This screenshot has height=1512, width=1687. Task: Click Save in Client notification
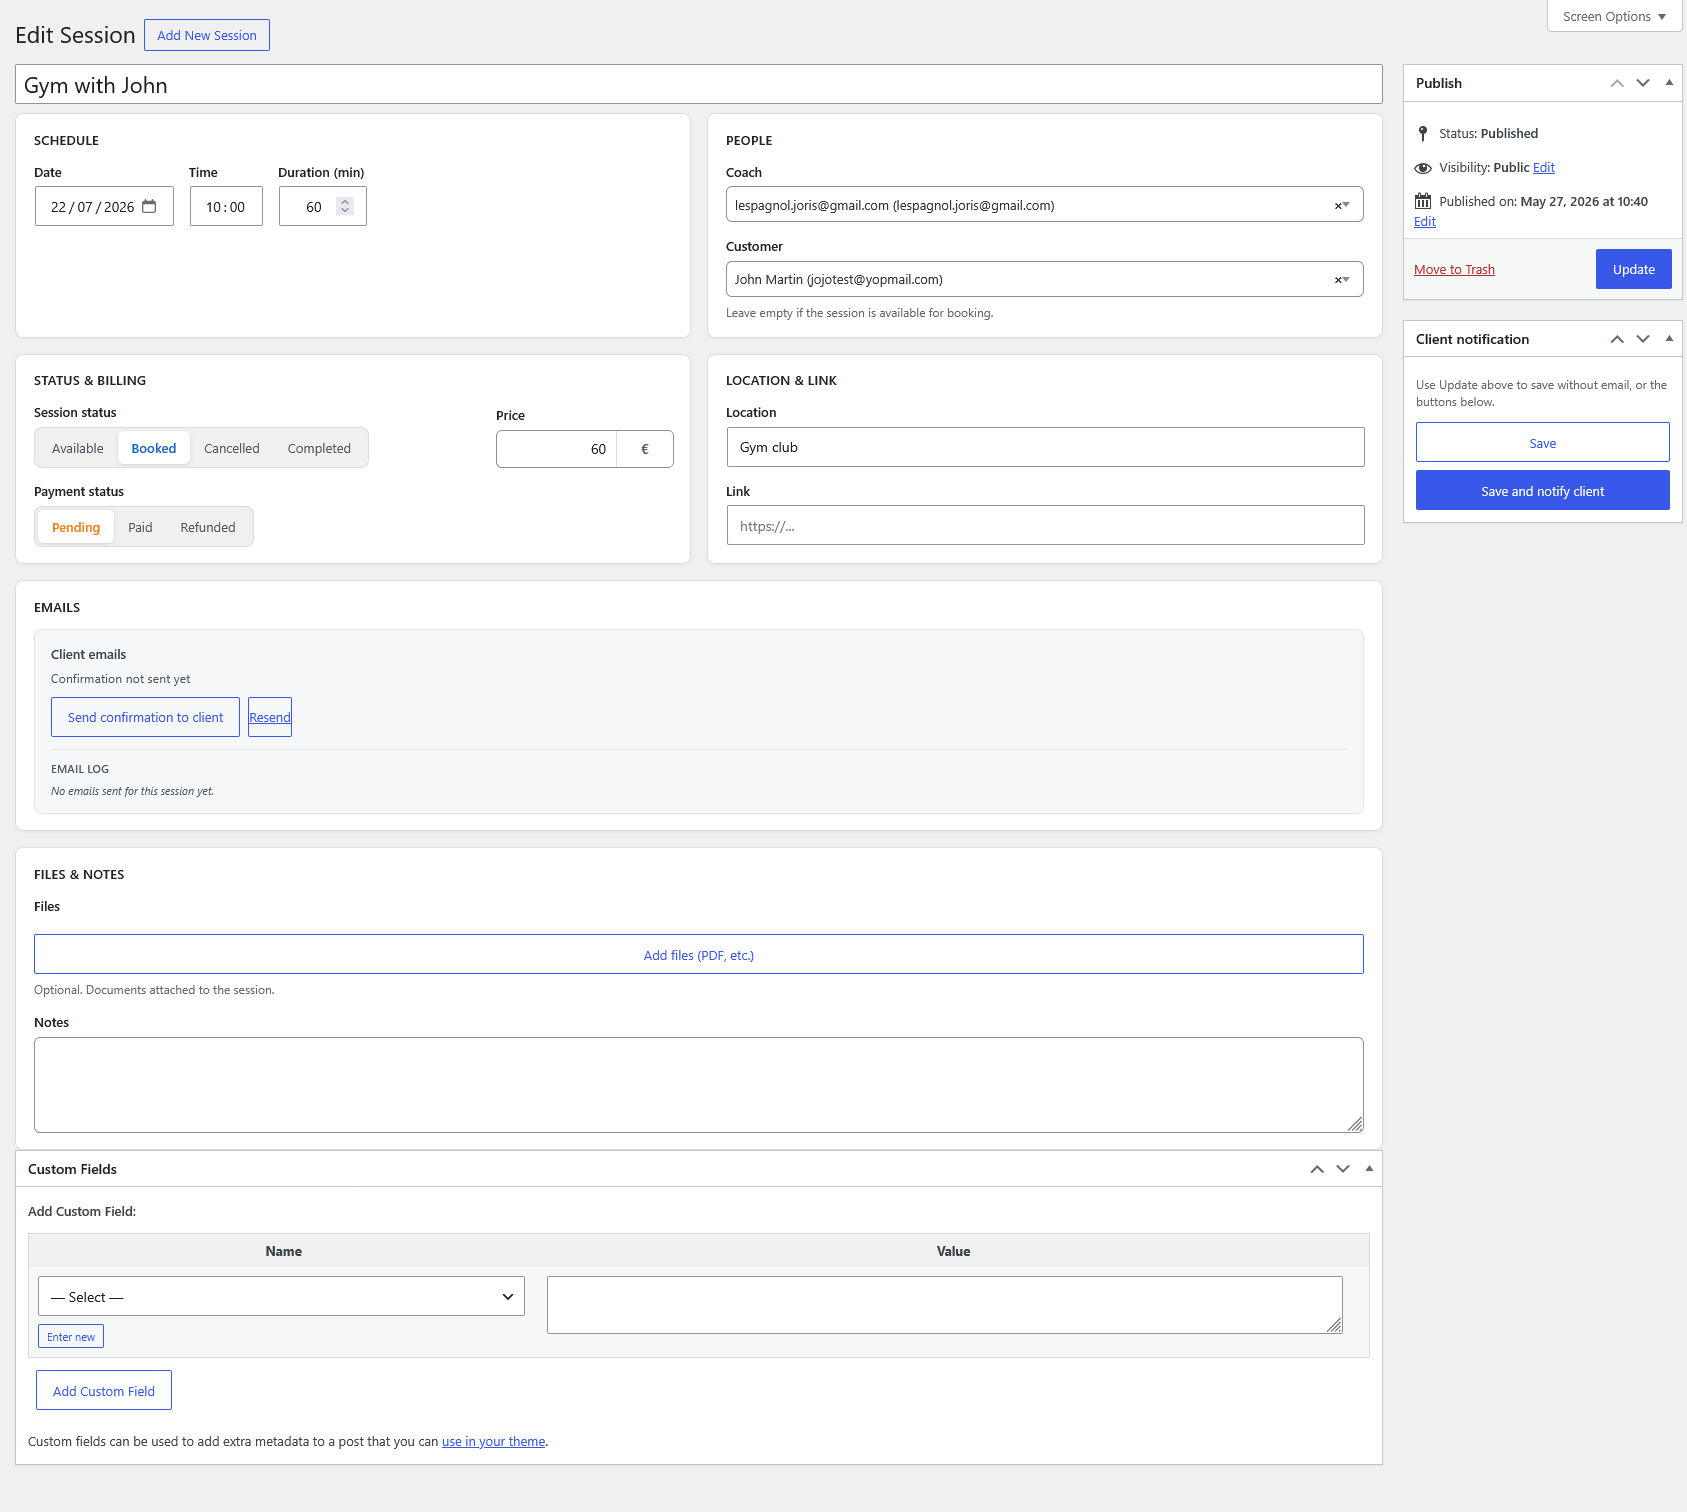pos(1542,442)
